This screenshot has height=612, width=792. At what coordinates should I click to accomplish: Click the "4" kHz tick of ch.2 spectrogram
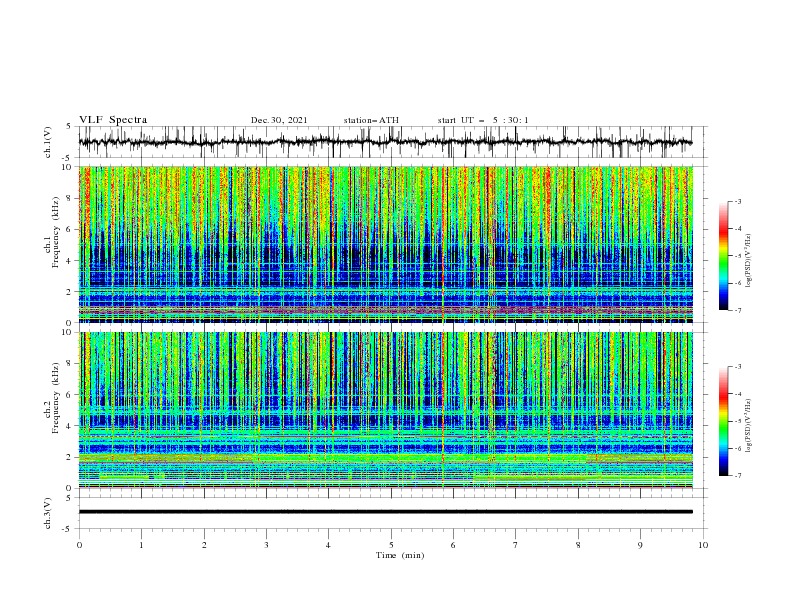point(70,426)
